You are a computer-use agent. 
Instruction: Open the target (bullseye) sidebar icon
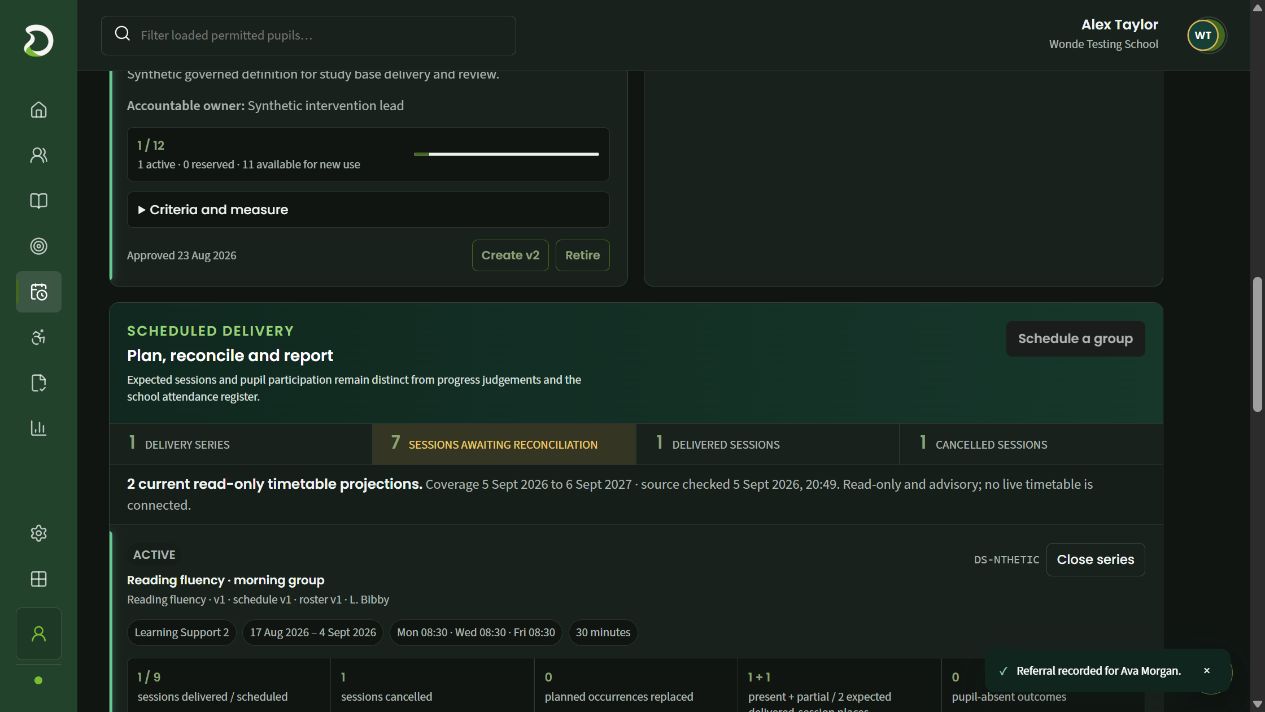(38, 246)
